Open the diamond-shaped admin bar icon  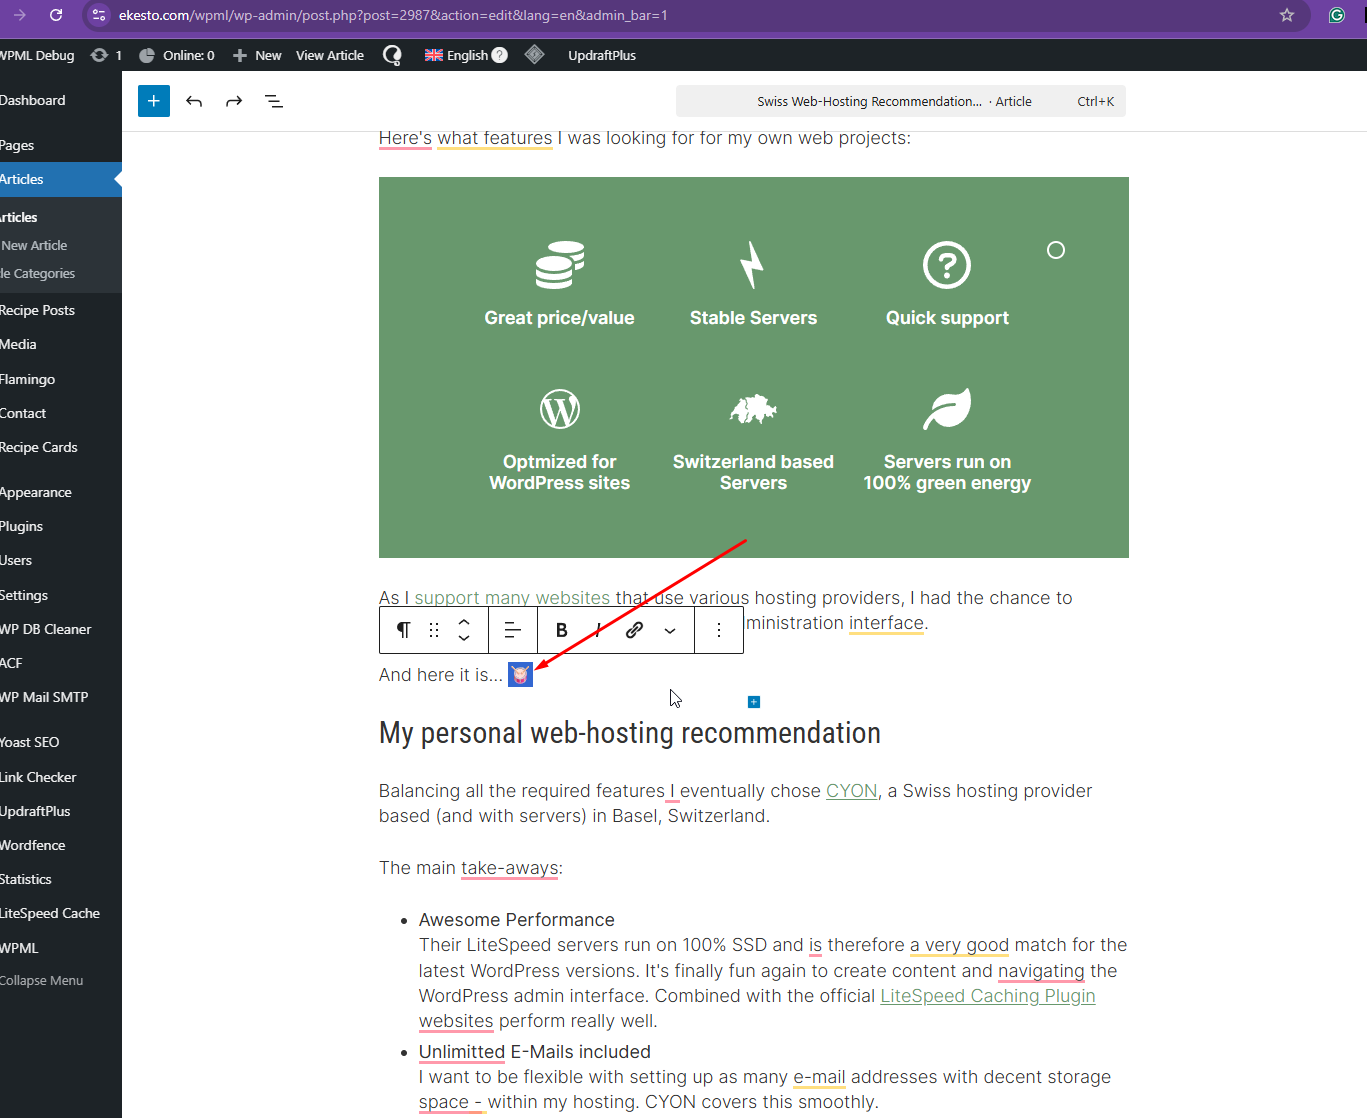coord(535,54)
